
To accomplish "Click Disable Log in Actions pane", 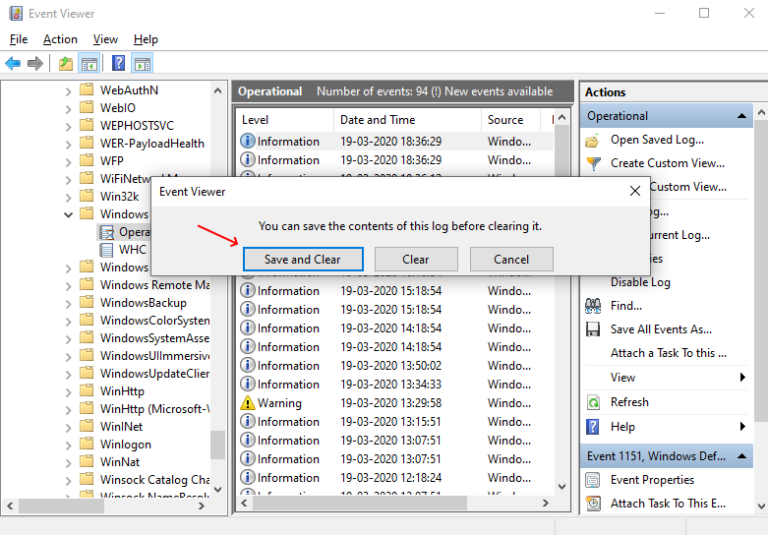I will point(640,282).
